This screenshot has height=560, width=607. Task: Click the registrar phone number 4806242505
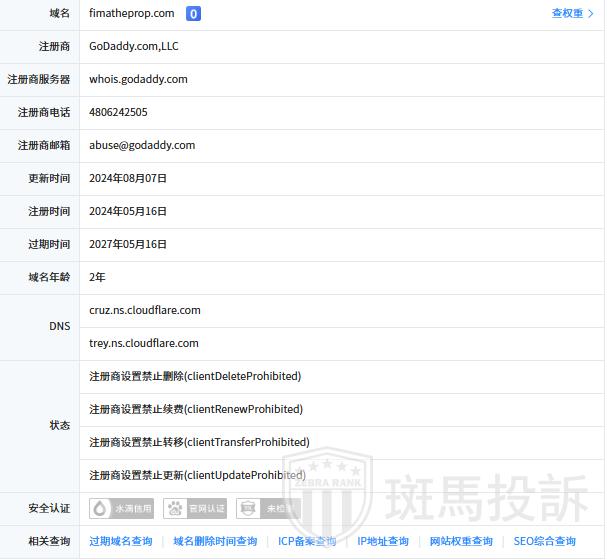(x=118, y=112)
